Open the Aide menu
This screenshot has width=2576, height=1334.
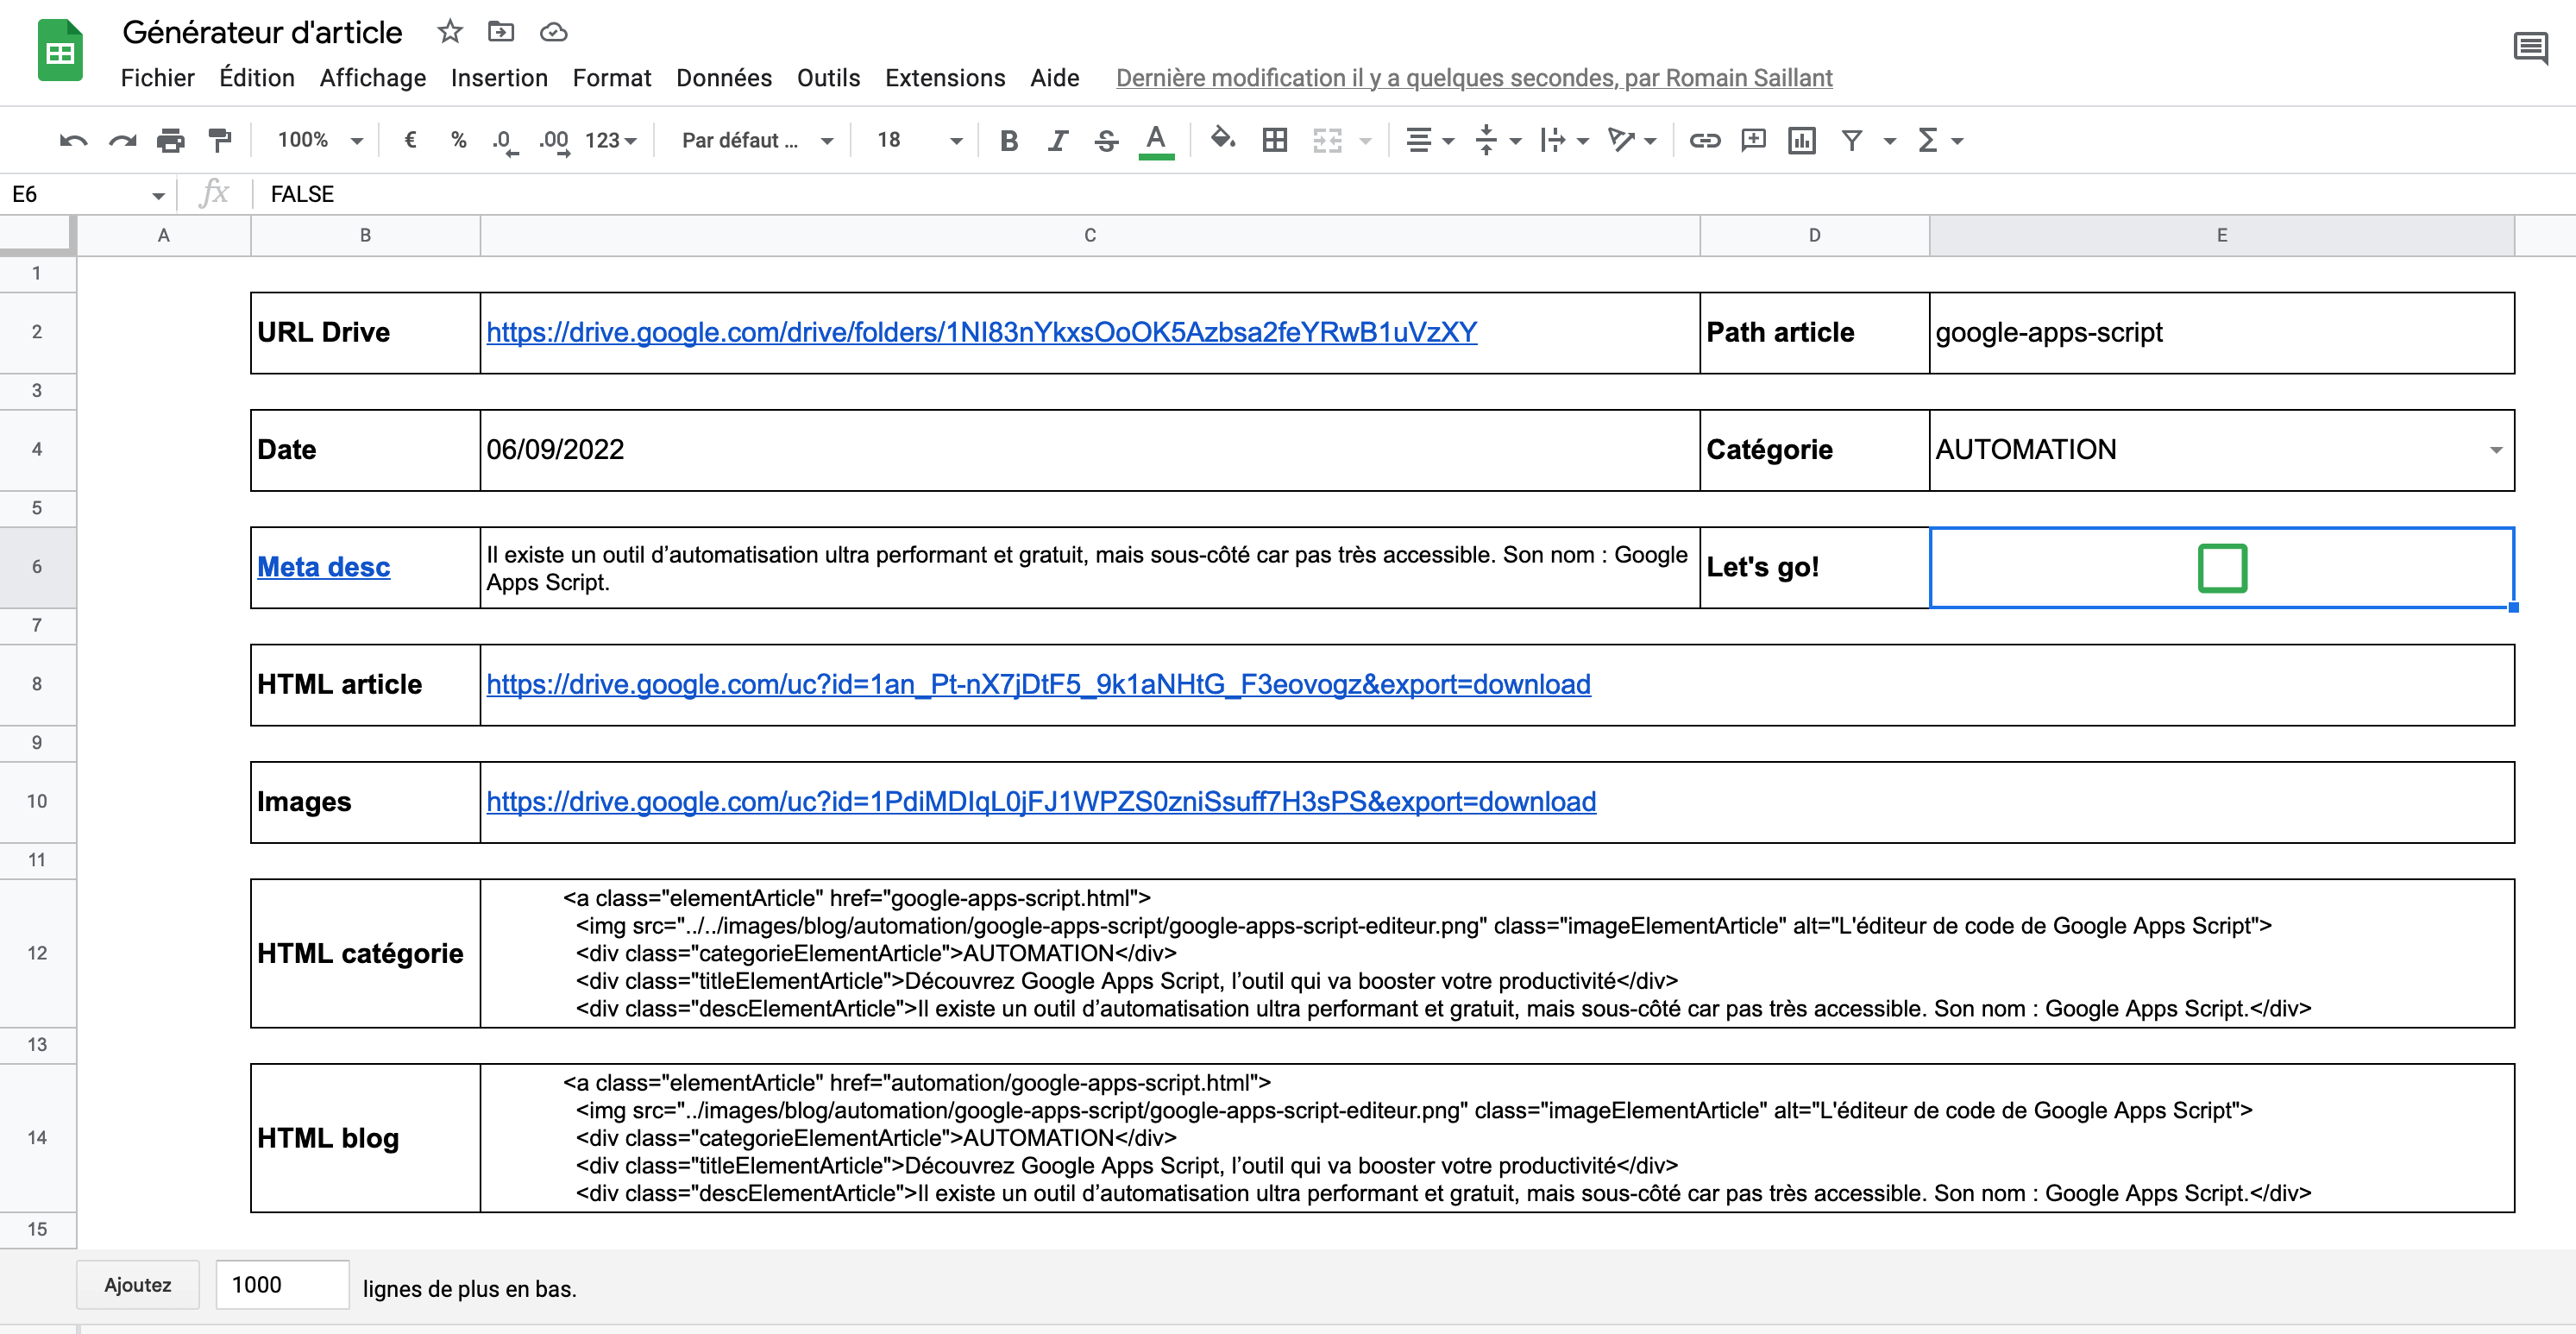point(1054,78)
